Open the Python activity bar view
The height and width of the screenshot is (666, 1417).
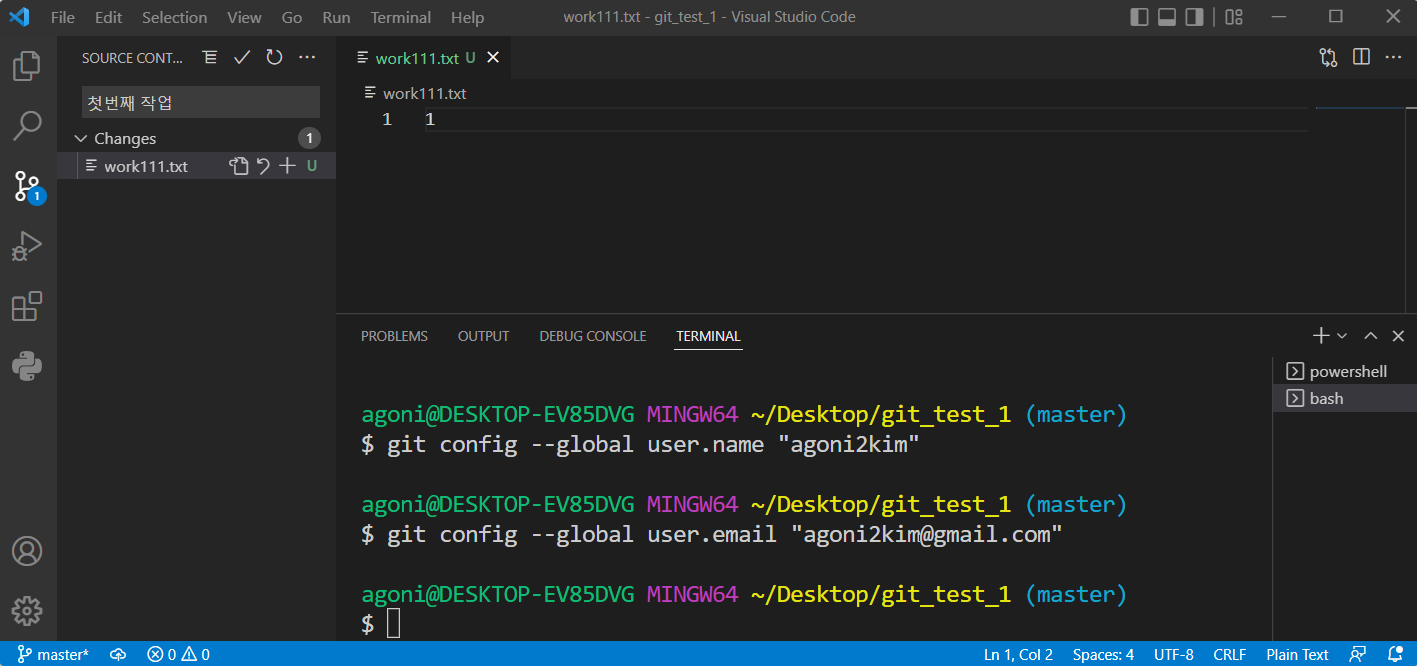27,366
